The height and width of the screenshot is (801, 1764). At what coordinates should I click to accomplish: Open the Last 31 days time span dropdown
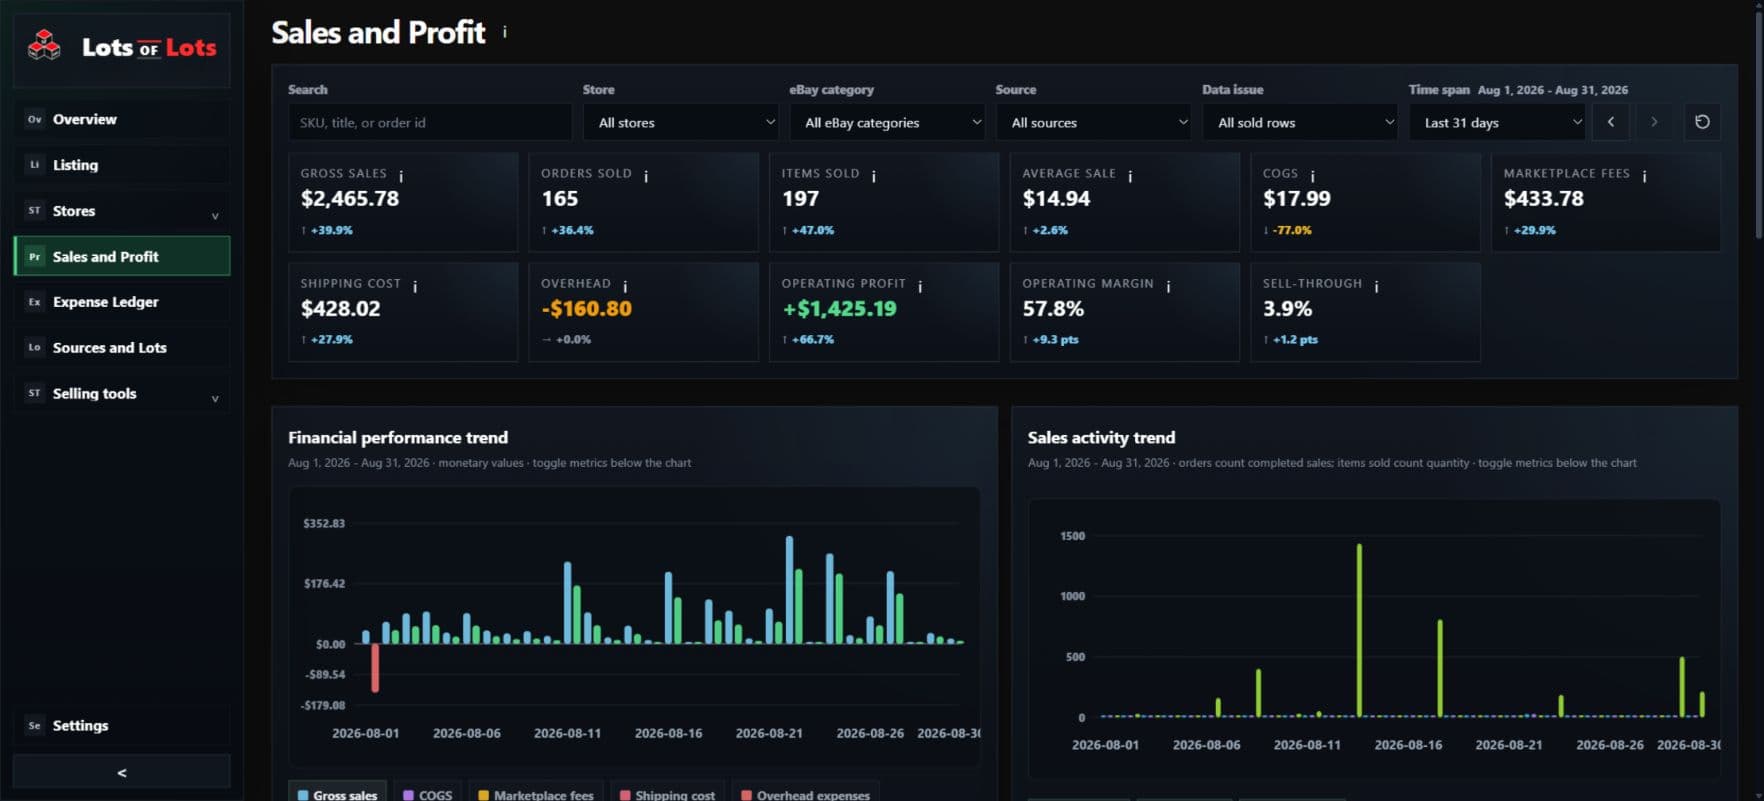pyautogui.click(x=1498, y=122)
